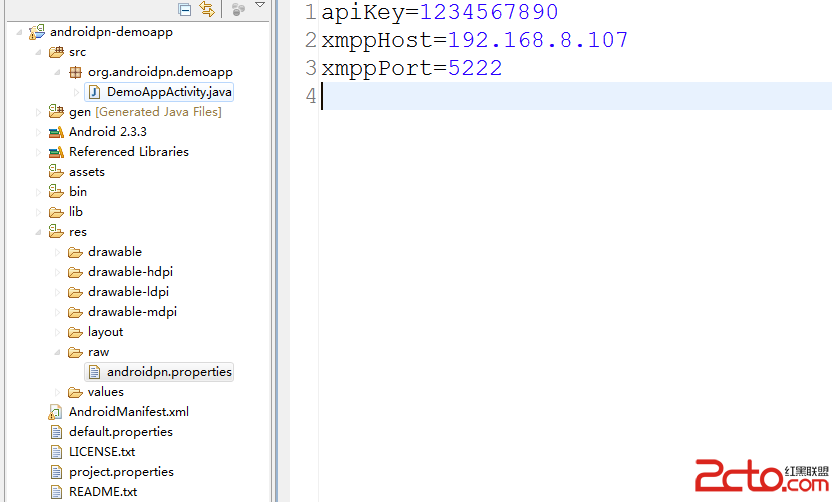The image size is (832, 502).
Task: Click the README.txt file icon
Action: coord(56,492)
